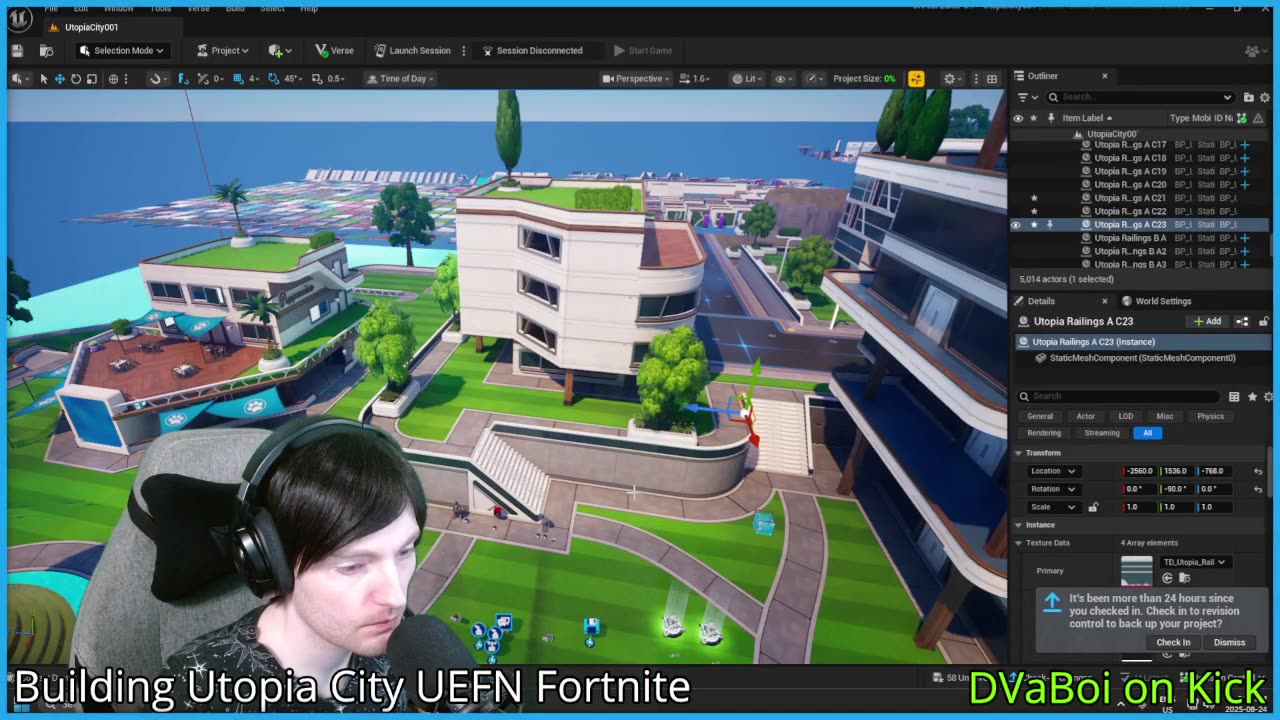Open the Time of Day dropdown
Screen dimensions: 1280x720
[399, 78]
